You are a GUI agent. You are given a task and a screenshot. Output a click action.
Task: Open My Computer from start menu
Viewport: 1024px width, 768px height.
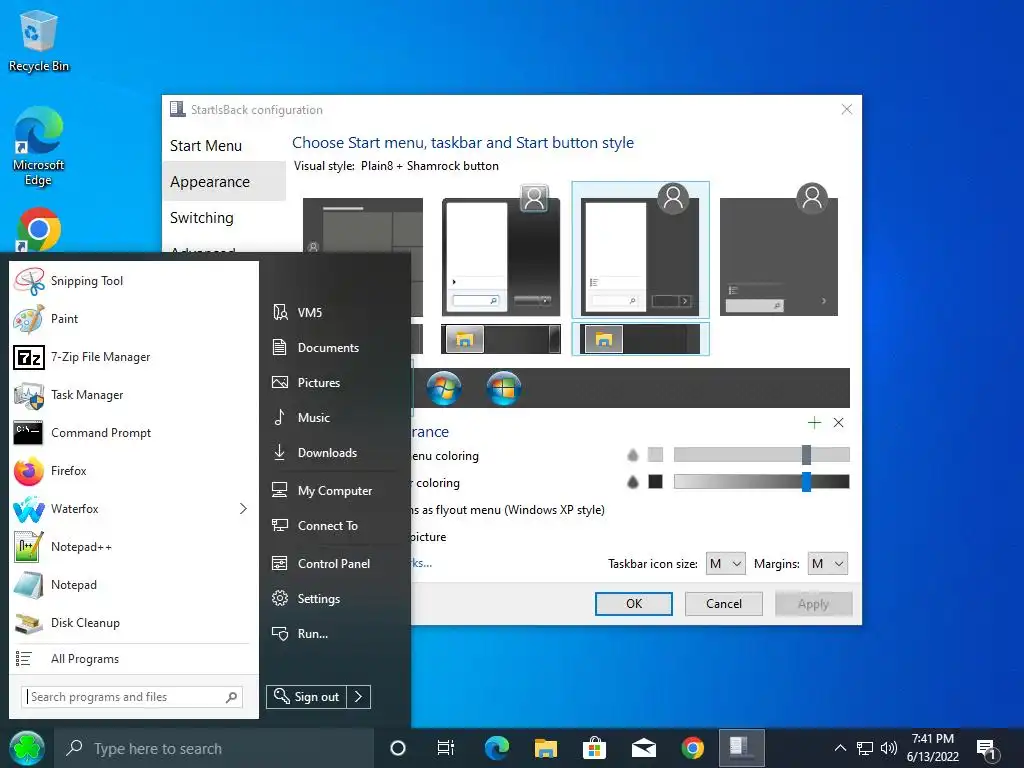pyautogui.click(x=333, y=490)
